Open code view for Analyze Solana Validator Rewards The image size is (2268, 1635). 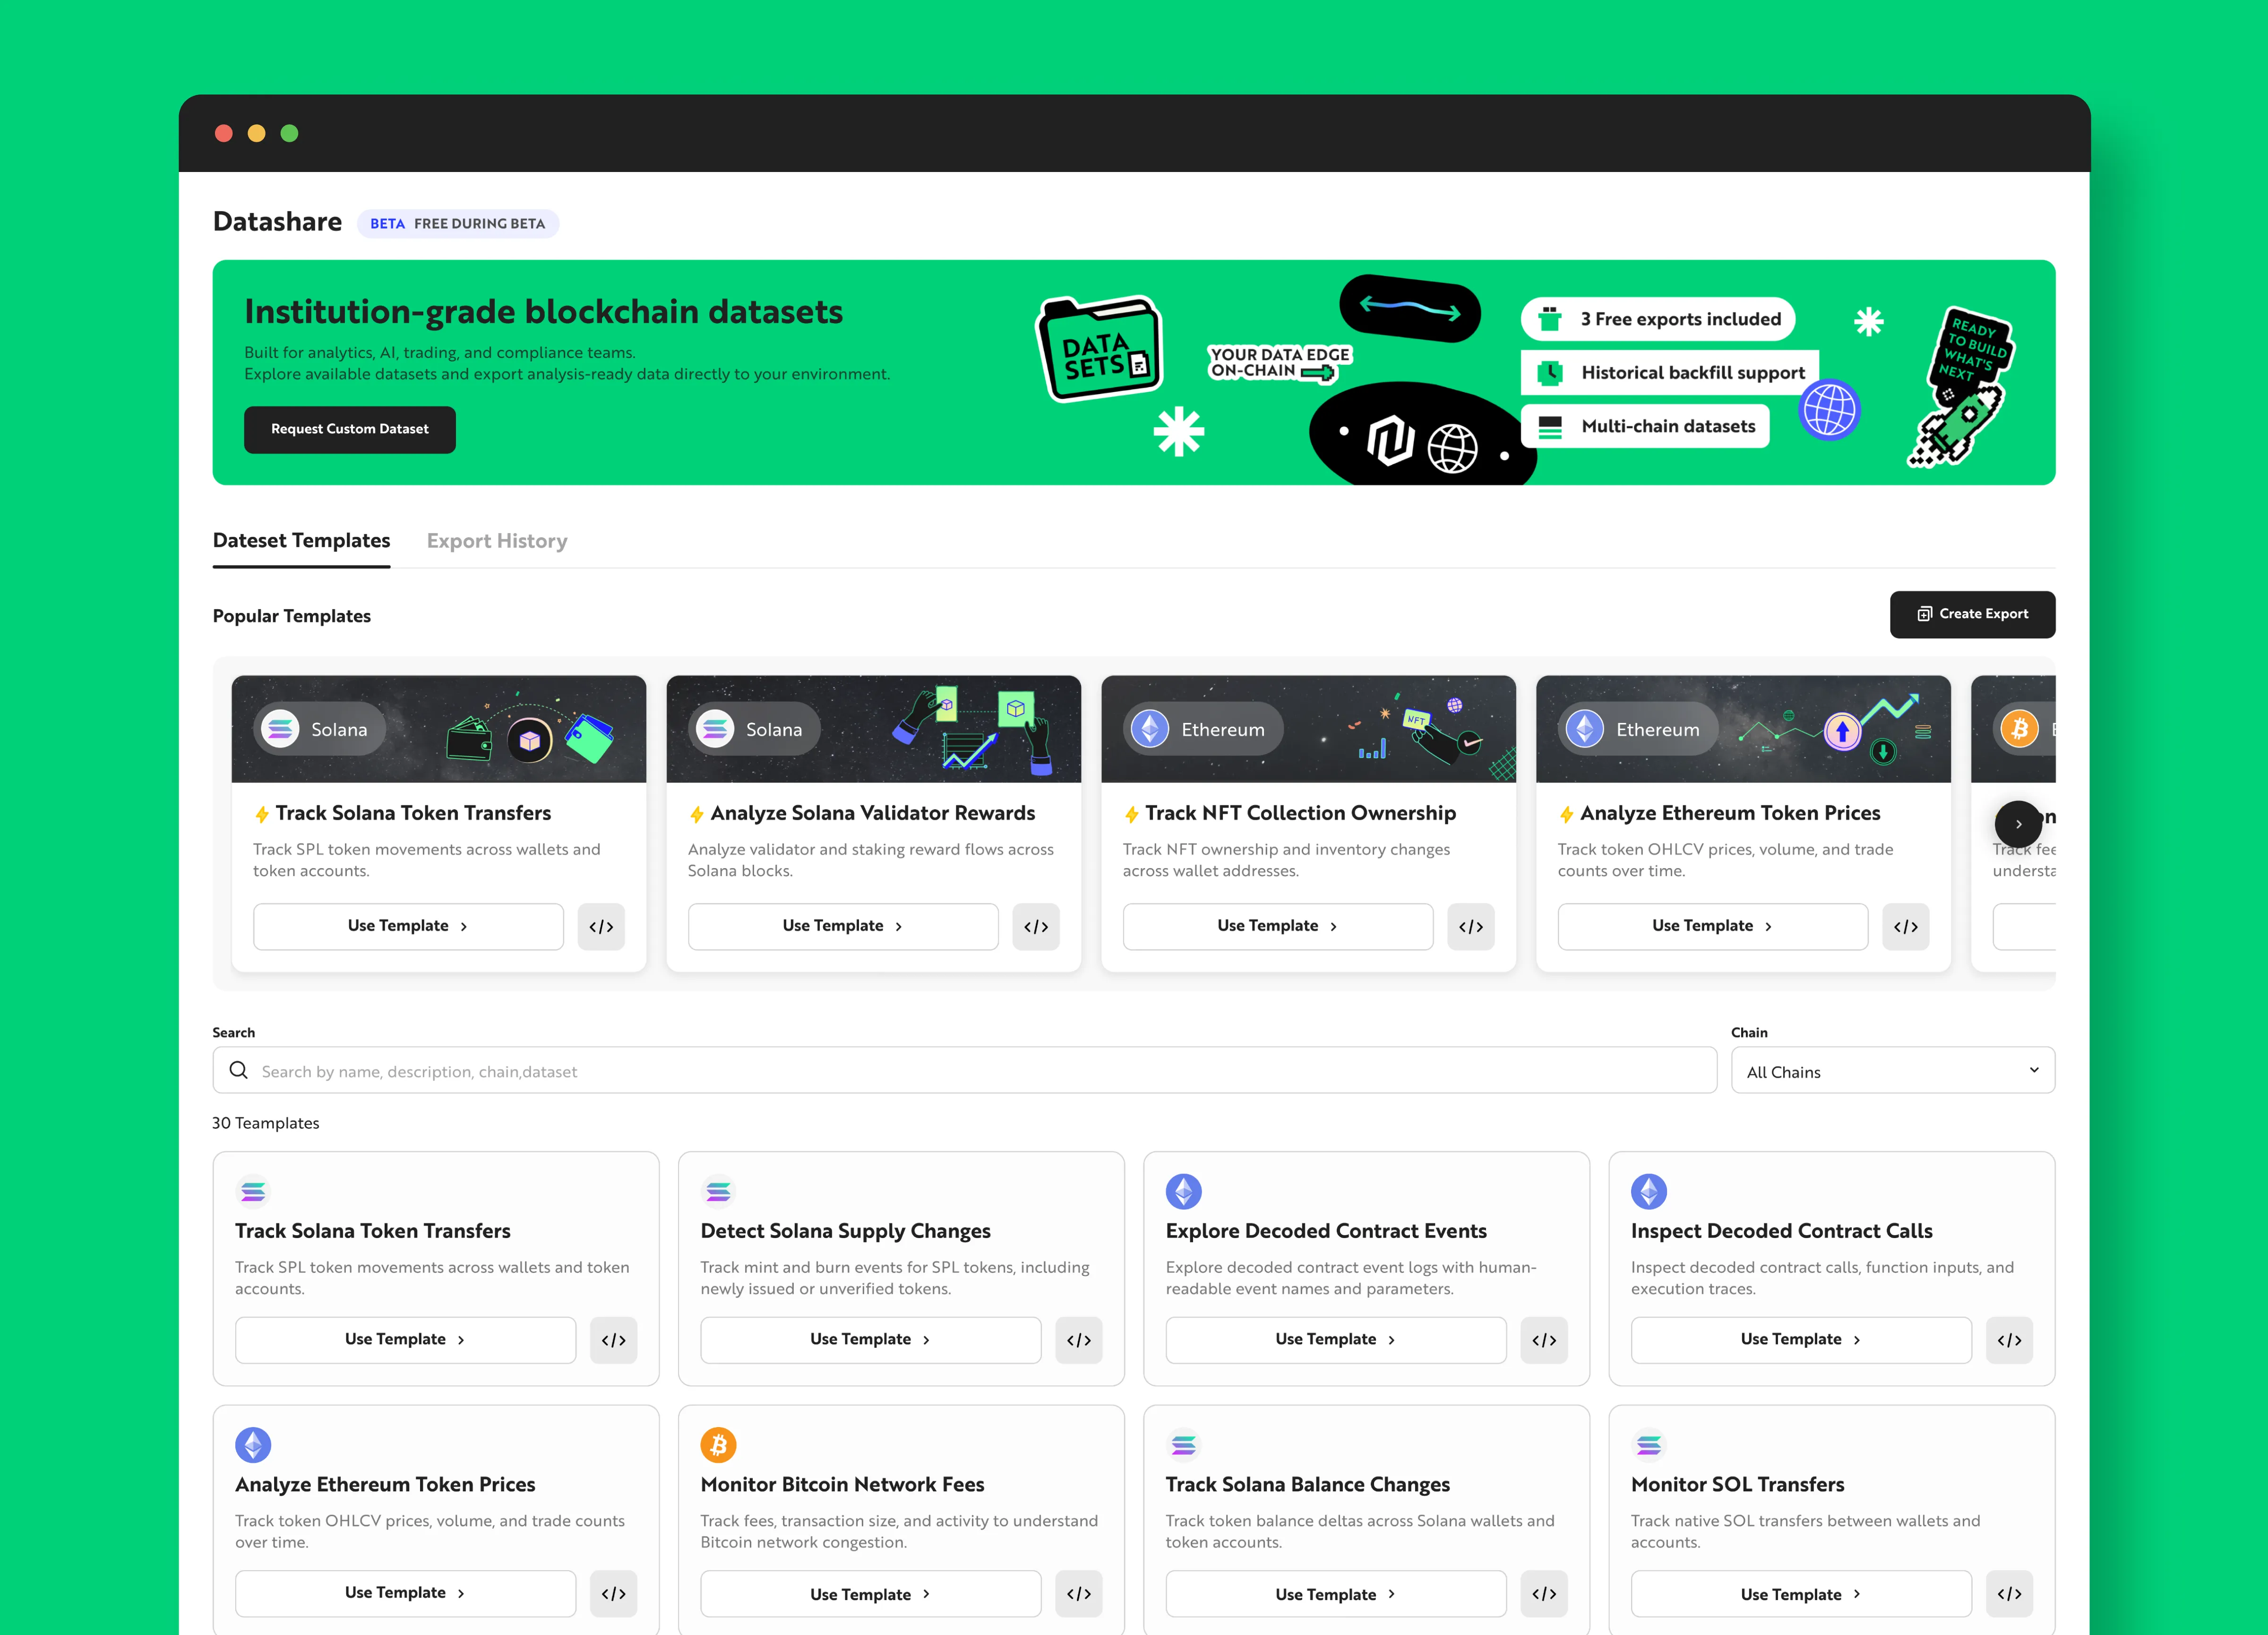(1036, 926)
